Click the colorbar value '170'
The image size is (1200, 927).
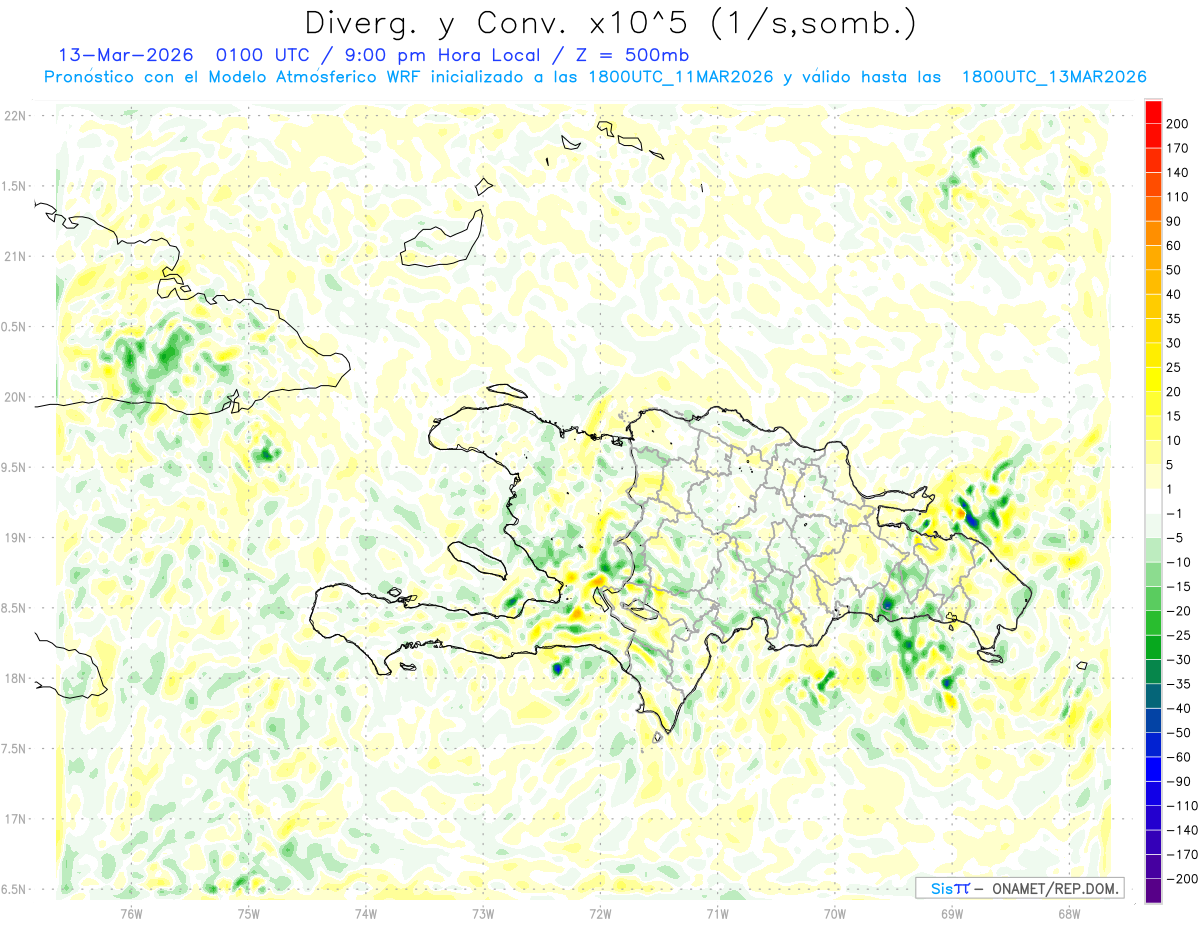point(1177,148)
